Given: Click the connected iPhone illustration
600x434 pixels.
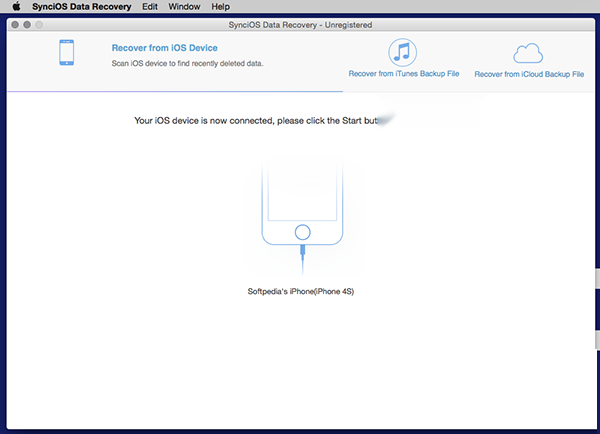Looking at the screenshot, I should tap(302, 216).
